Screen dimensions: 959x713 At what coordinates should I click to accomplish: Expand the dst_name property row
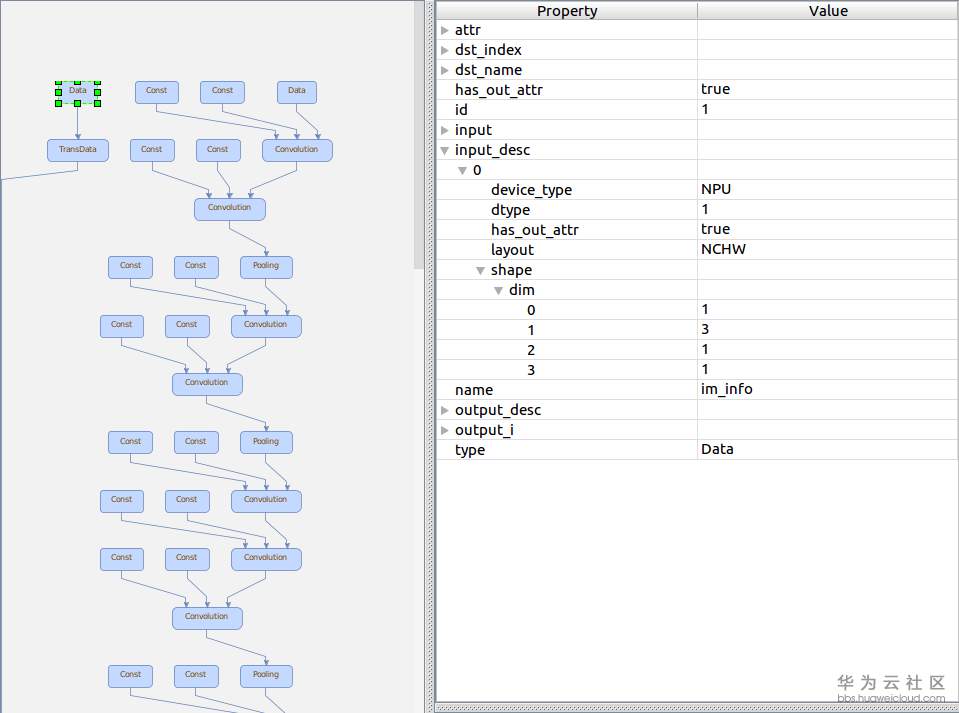445,70
